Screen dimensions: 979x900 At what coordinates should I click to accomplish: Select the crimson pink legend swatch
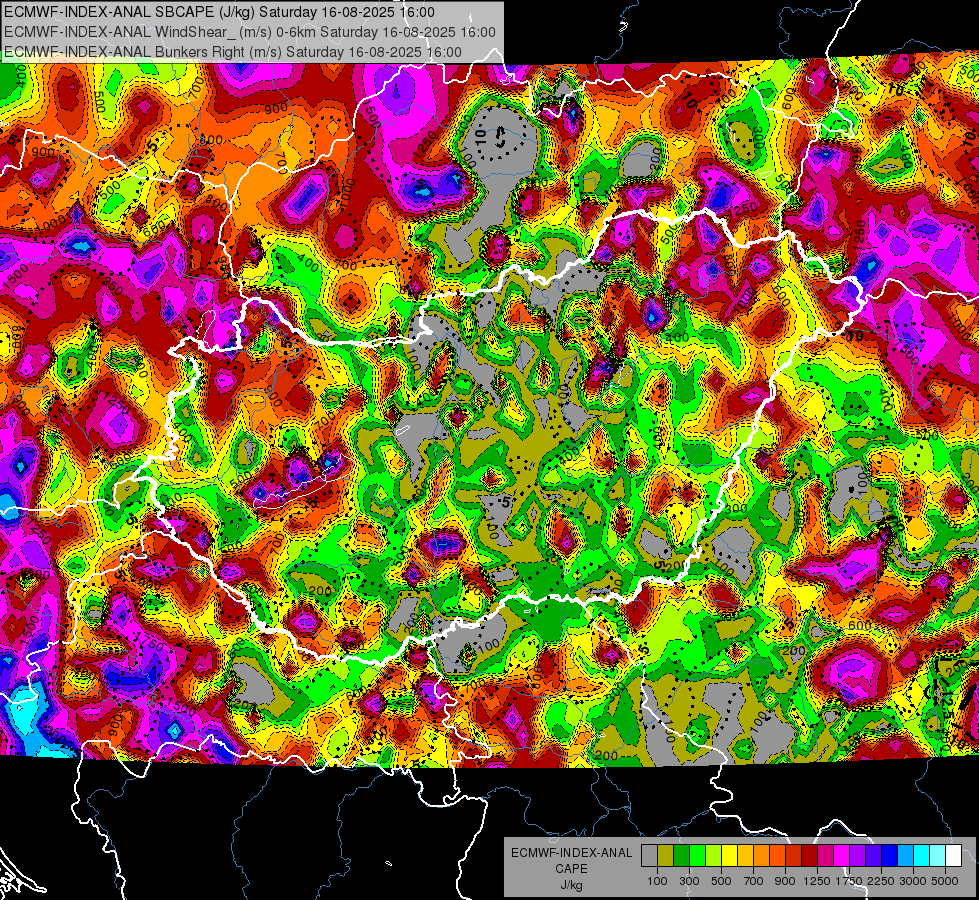tap(825, 856)
